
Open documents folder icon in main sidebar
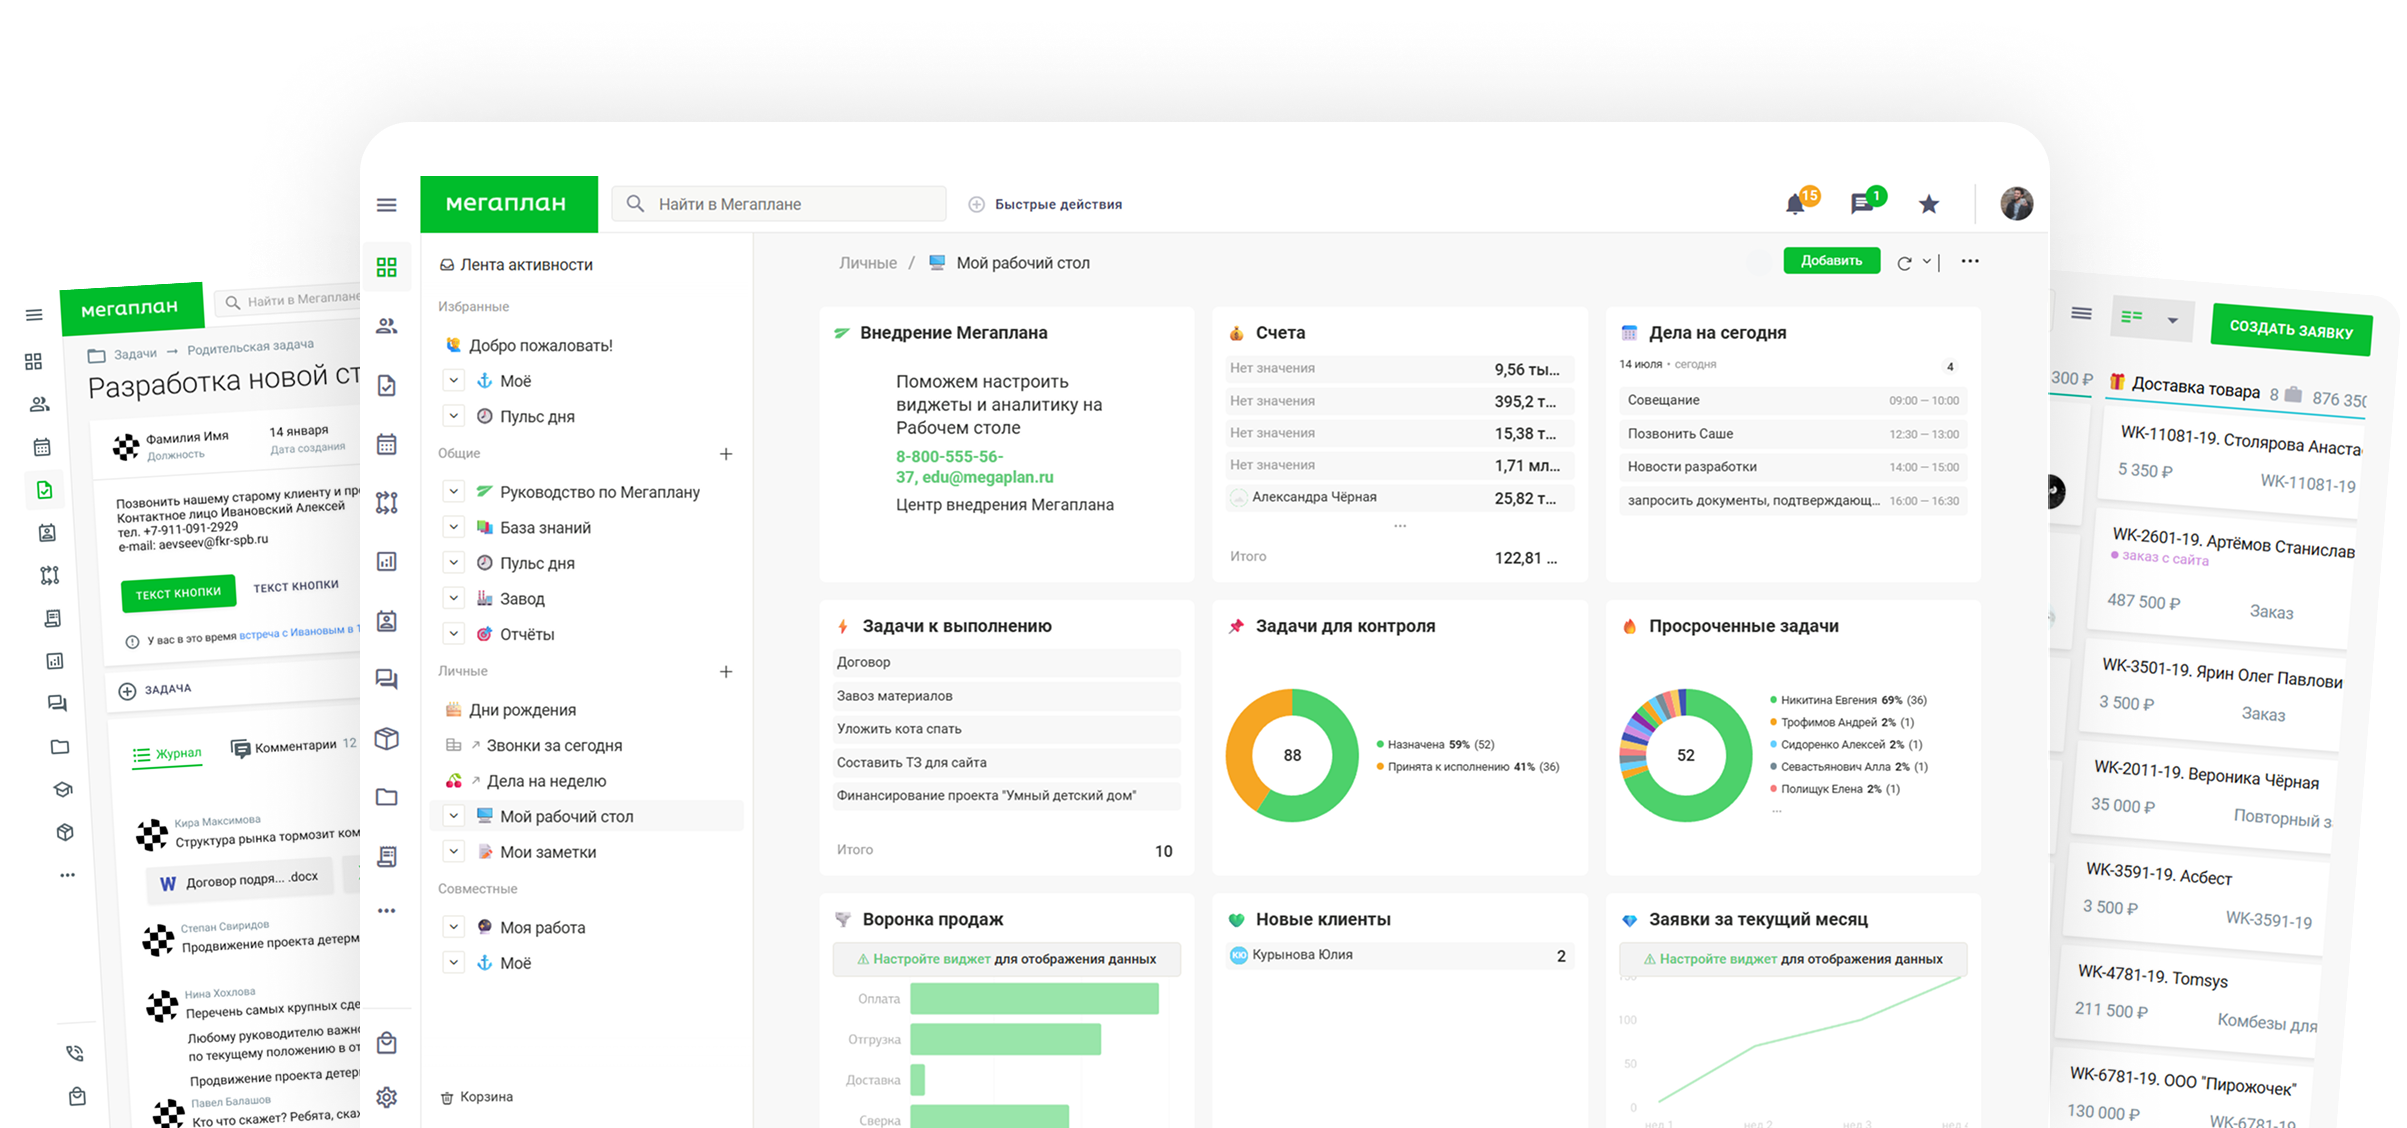point(387,797)
